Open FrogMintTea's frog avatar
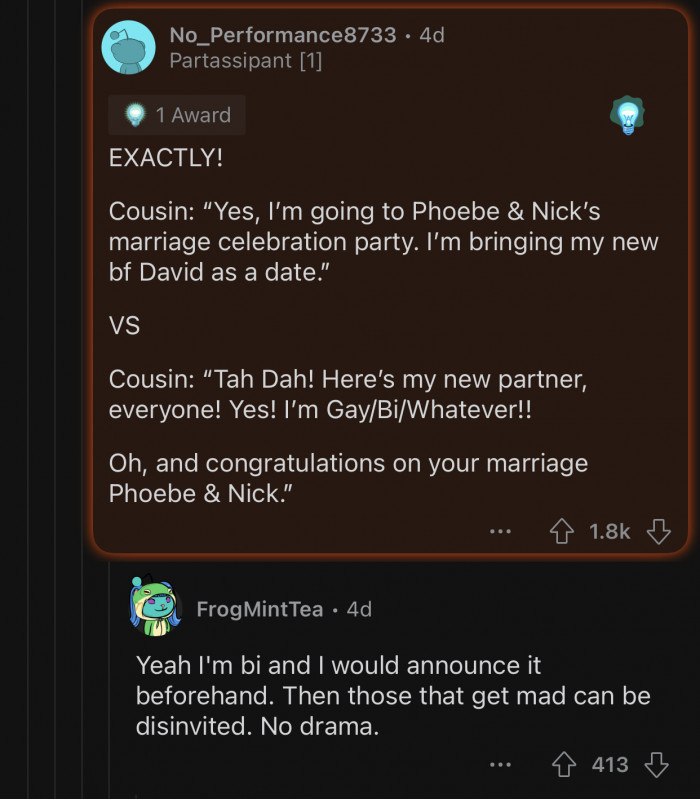Viewport: 700px width, 799px height. (156, 606)
